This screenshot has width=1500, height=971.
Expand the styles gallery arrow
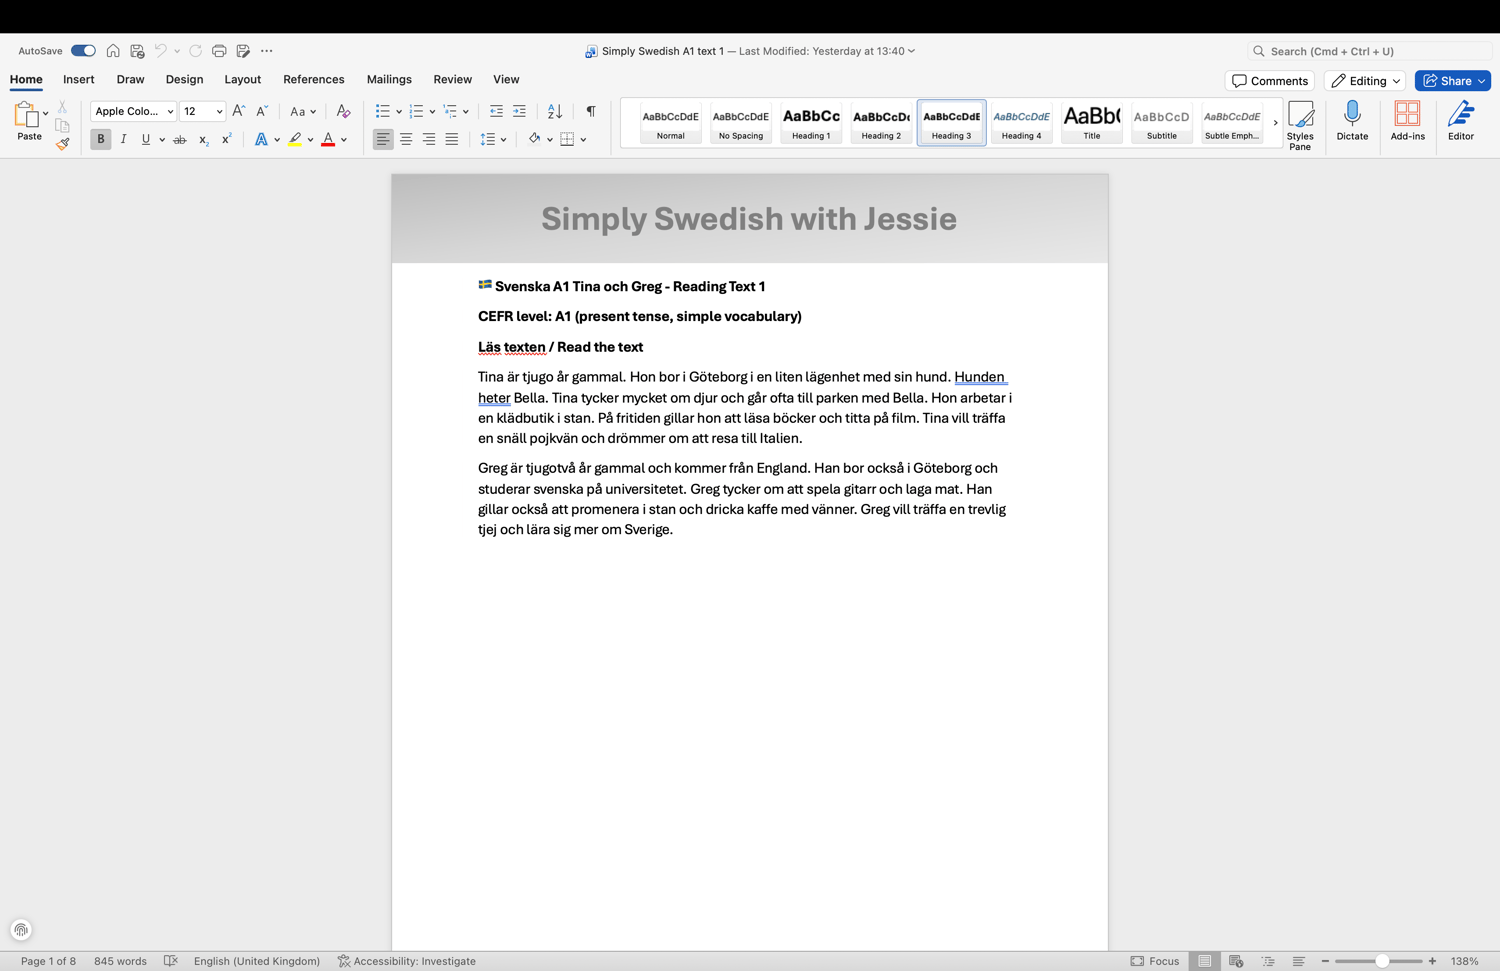pos(1275,123)
